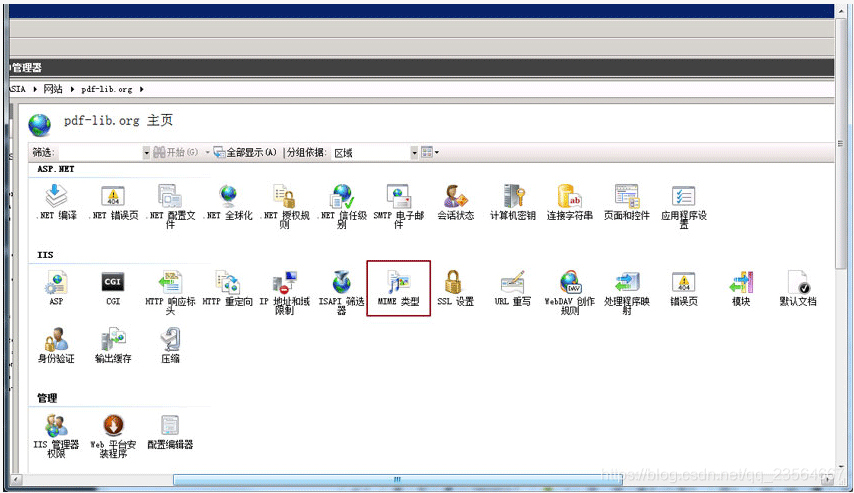The image size is (854, 493).
Task: Expand the arrow before 网站 in breadcrumb
Action: click(x=35, y=89)
